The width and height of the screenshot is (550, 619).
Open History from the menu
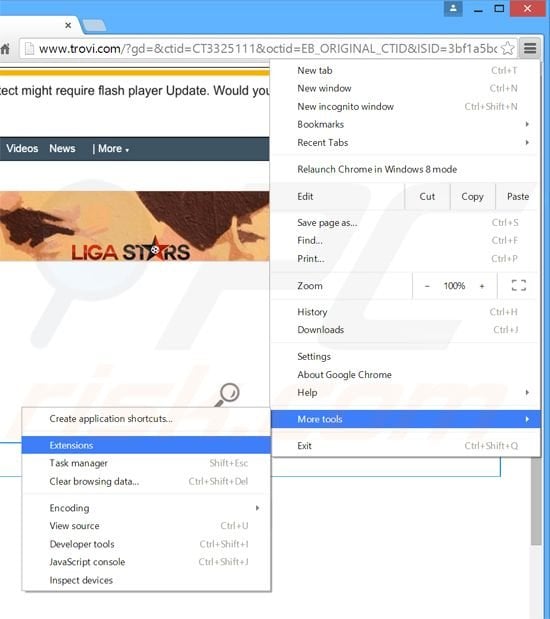point(405,312)
